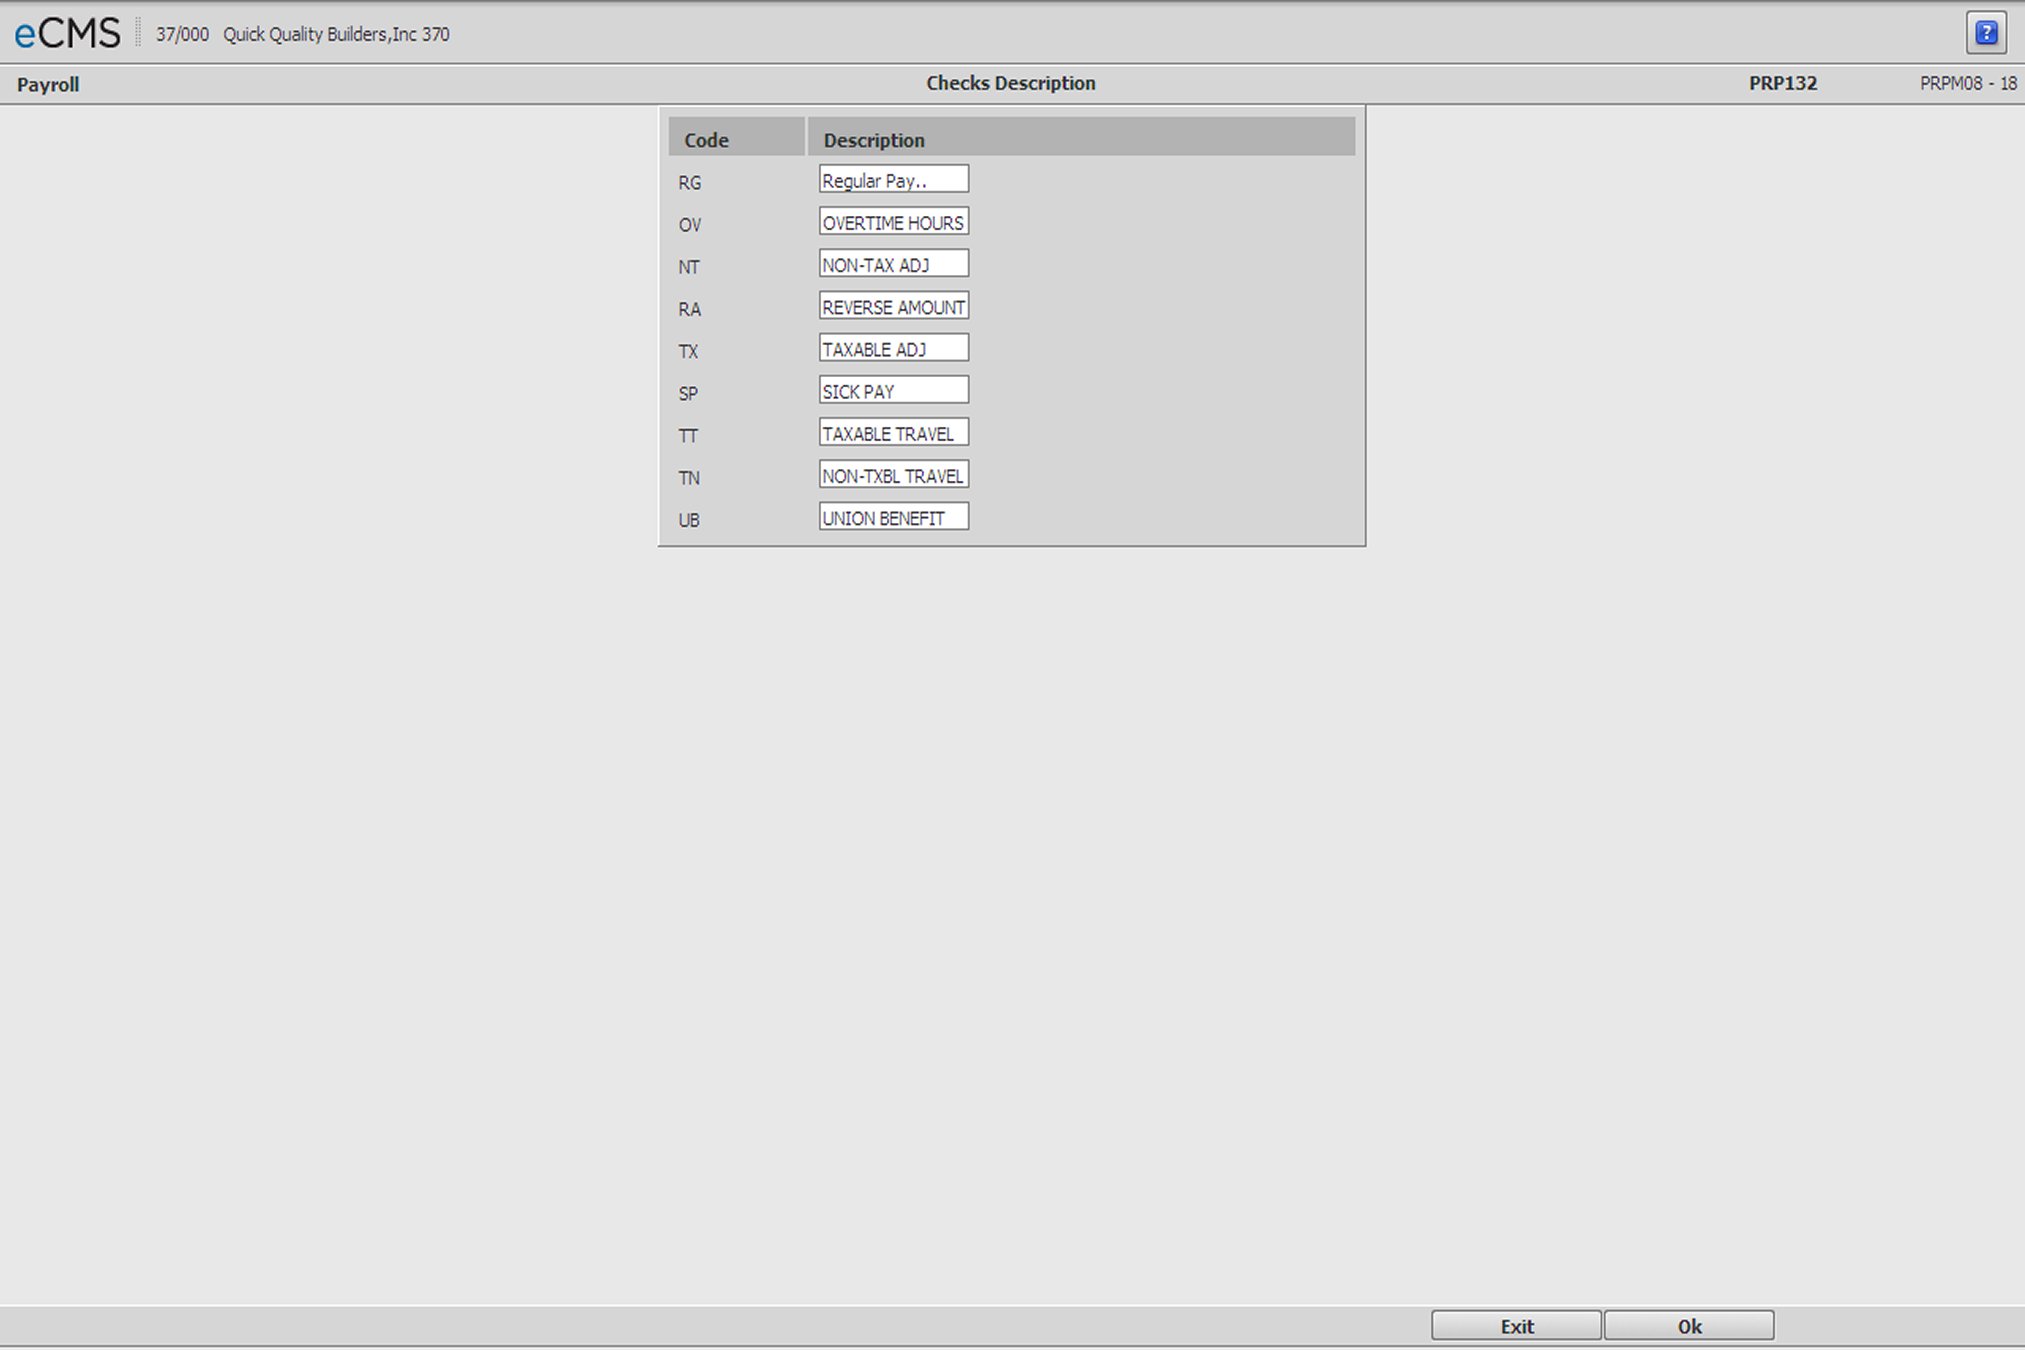The image size is (2025, 1350).
Task: Click the PRP132 program label
Action: click(1784, 83)
